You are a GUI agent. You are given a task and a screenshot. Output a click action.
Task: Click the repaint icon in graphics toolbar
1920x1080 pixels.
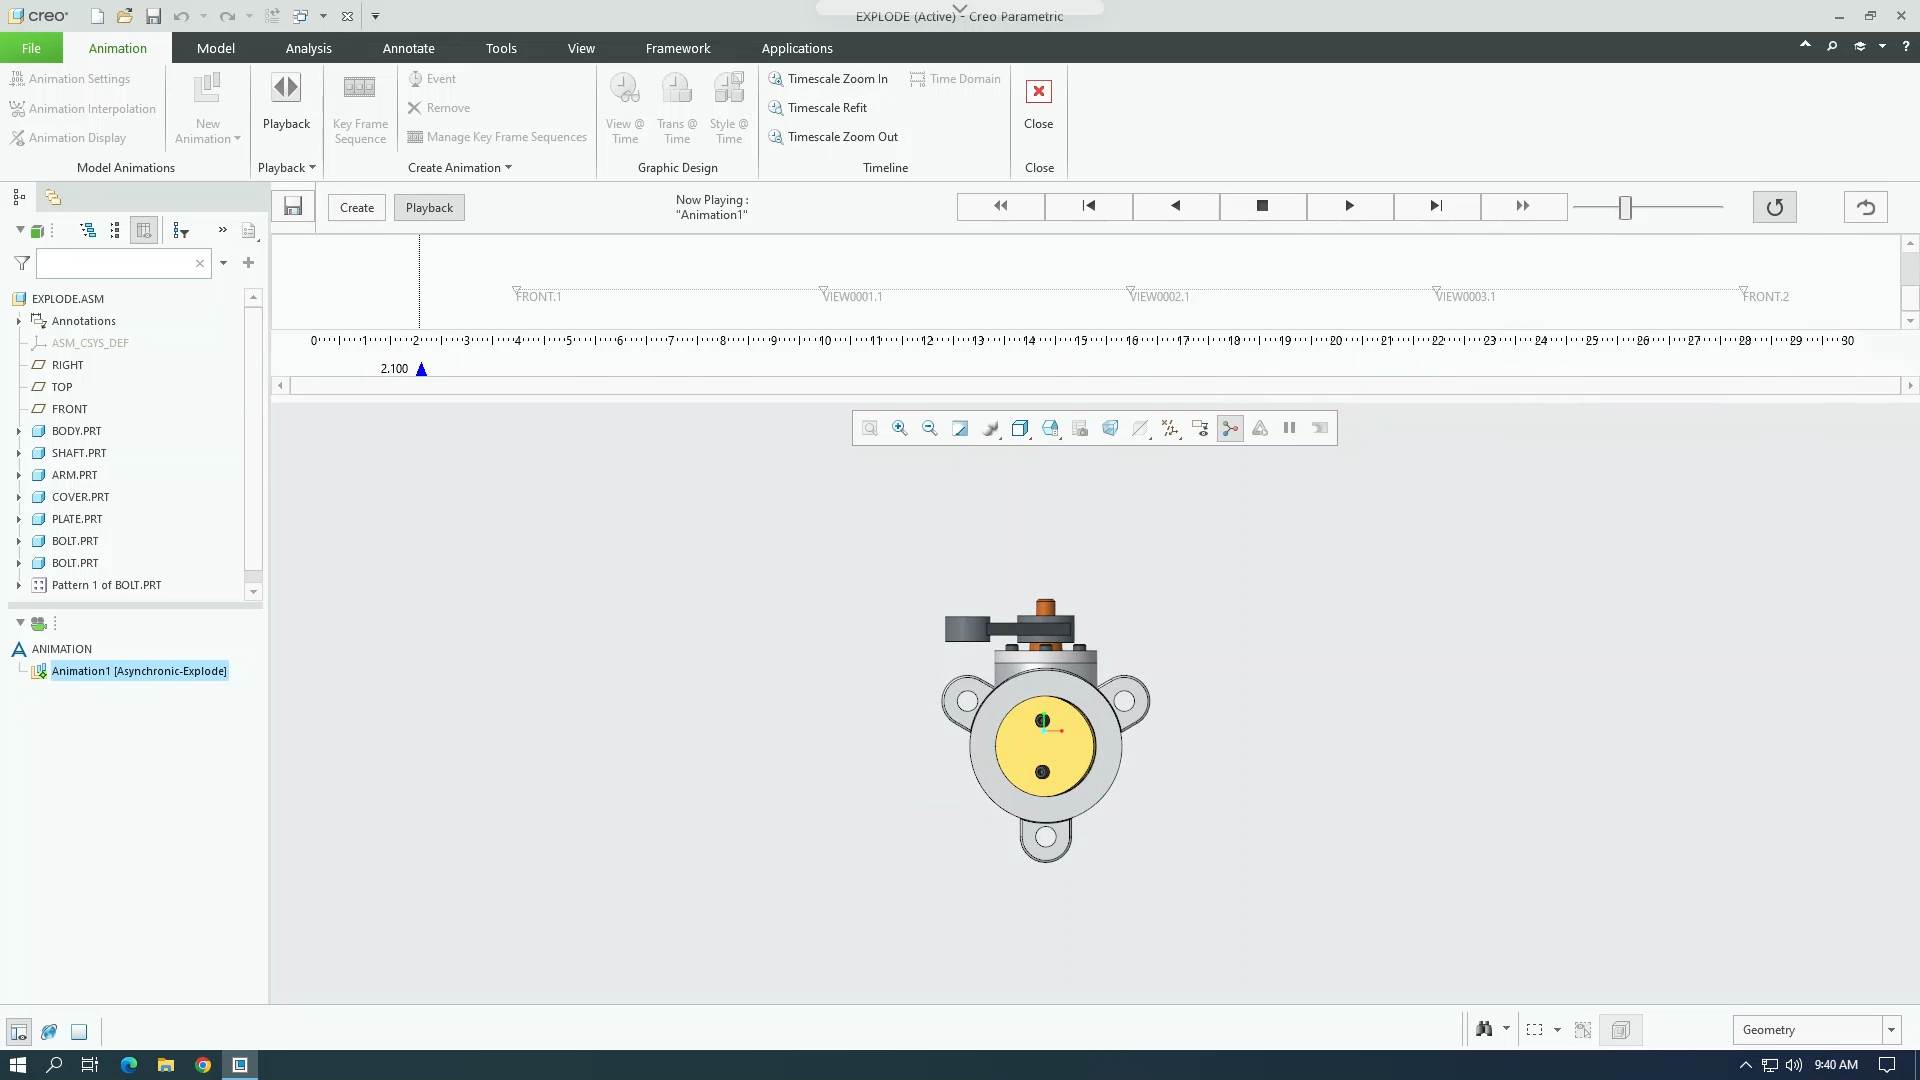pos(959,428)
